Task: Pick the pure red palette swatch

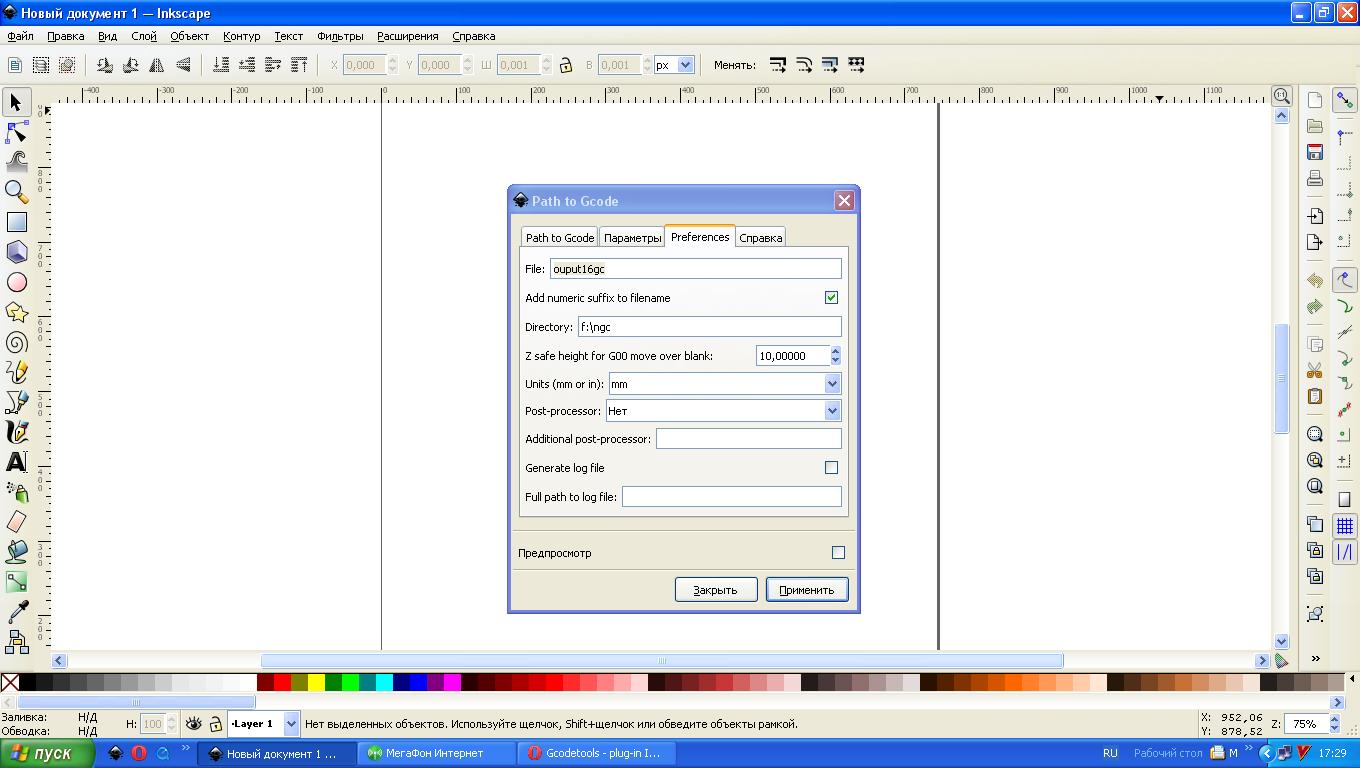Action: (x=283, y=683)
